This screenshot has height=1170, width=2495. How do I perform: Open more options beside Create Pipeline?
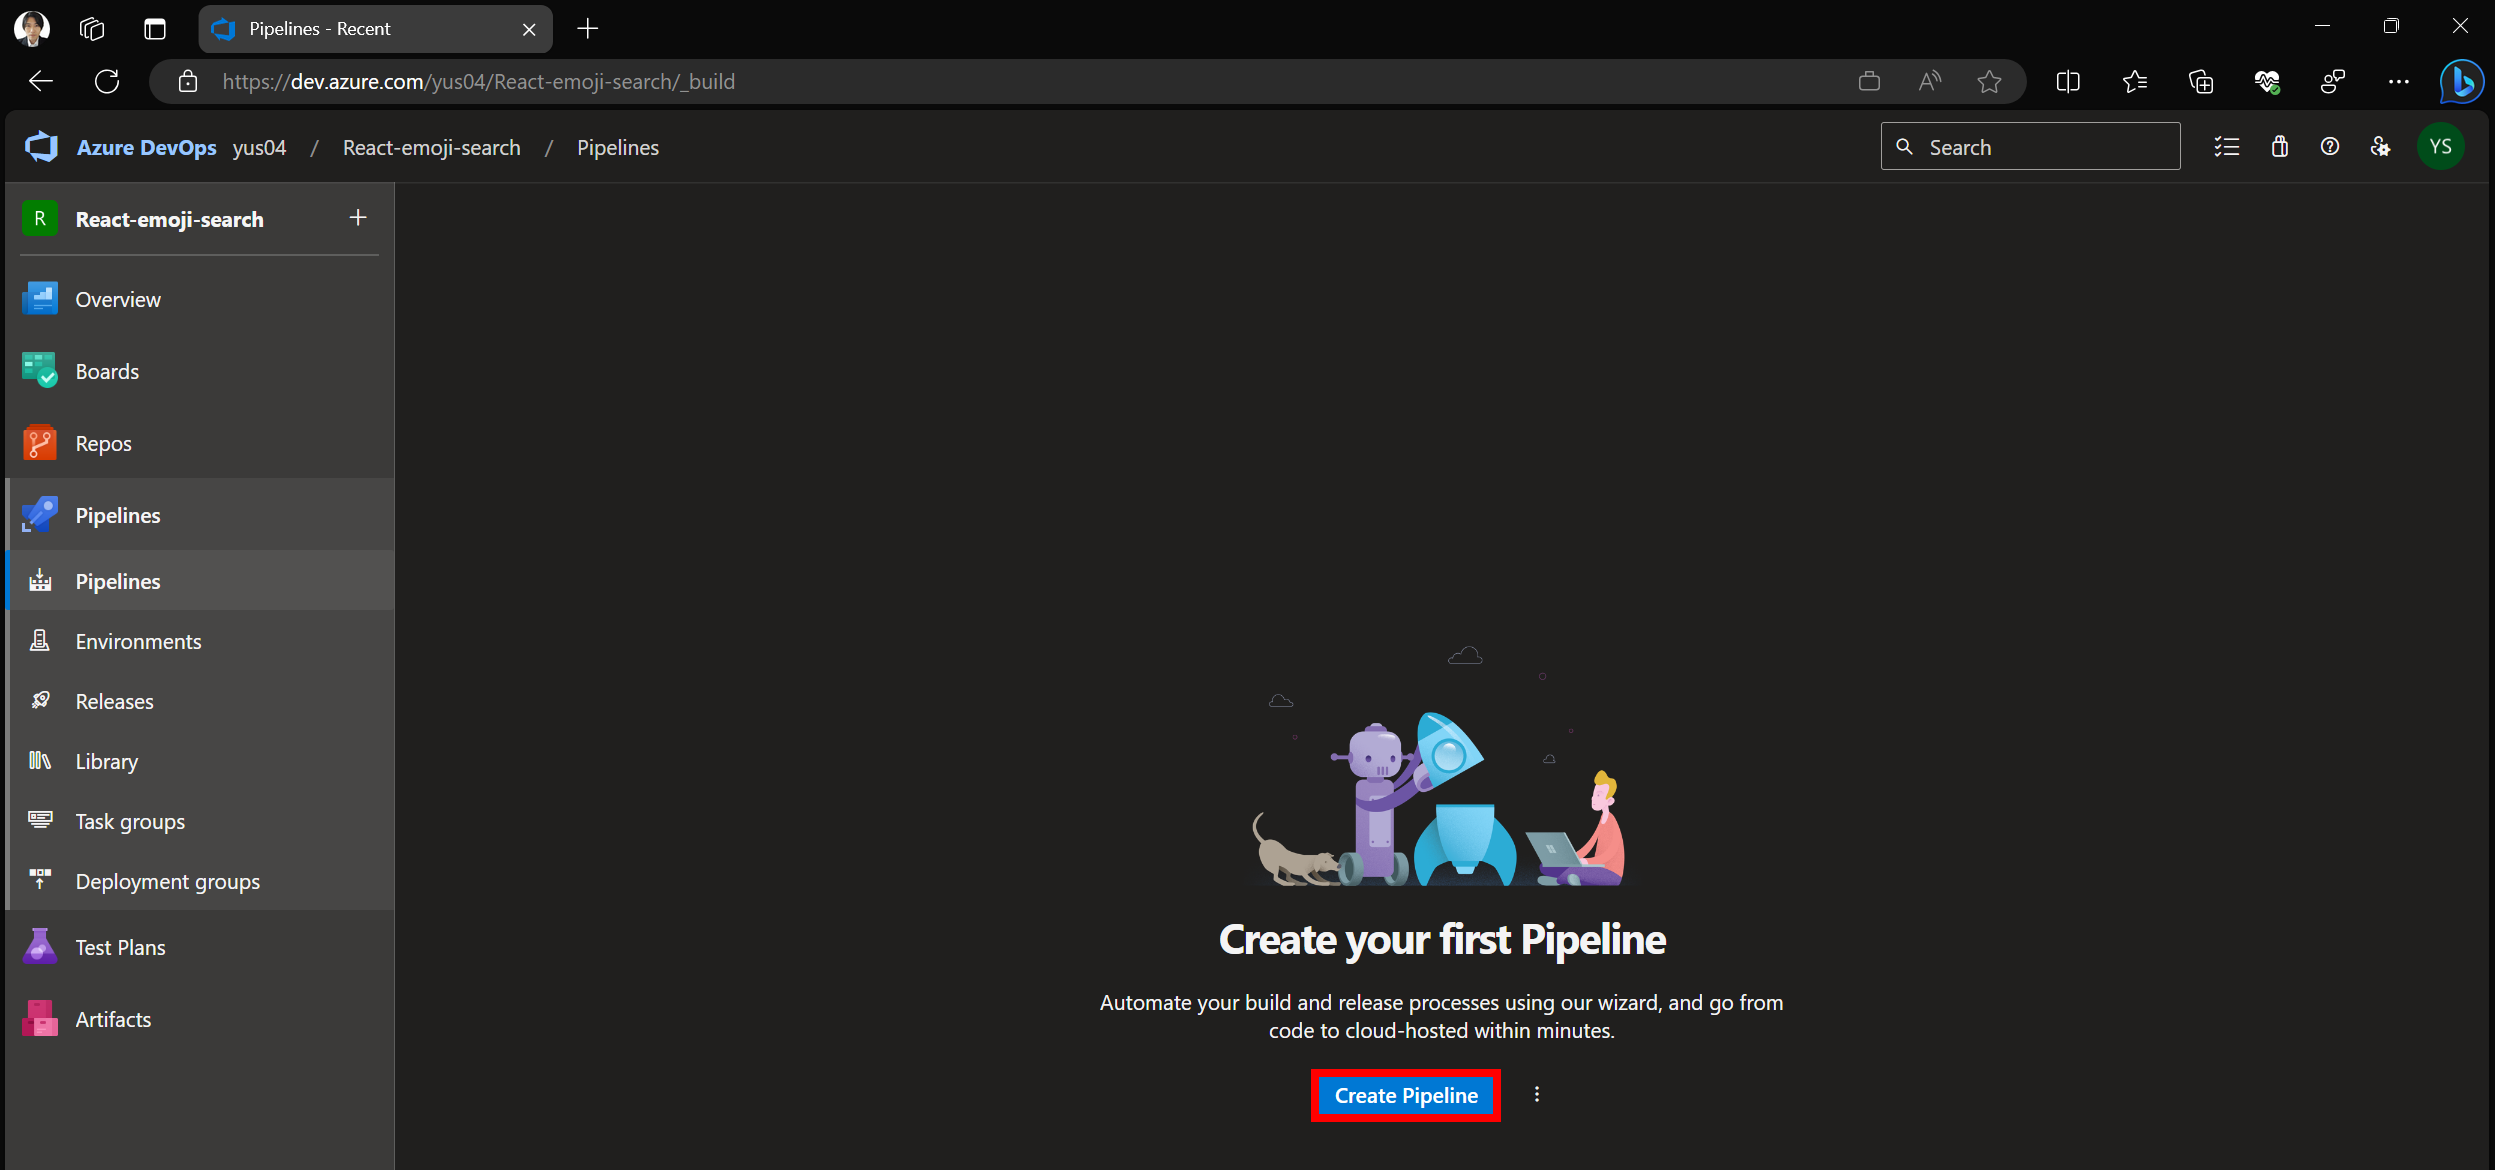tap(1537, 1095)
